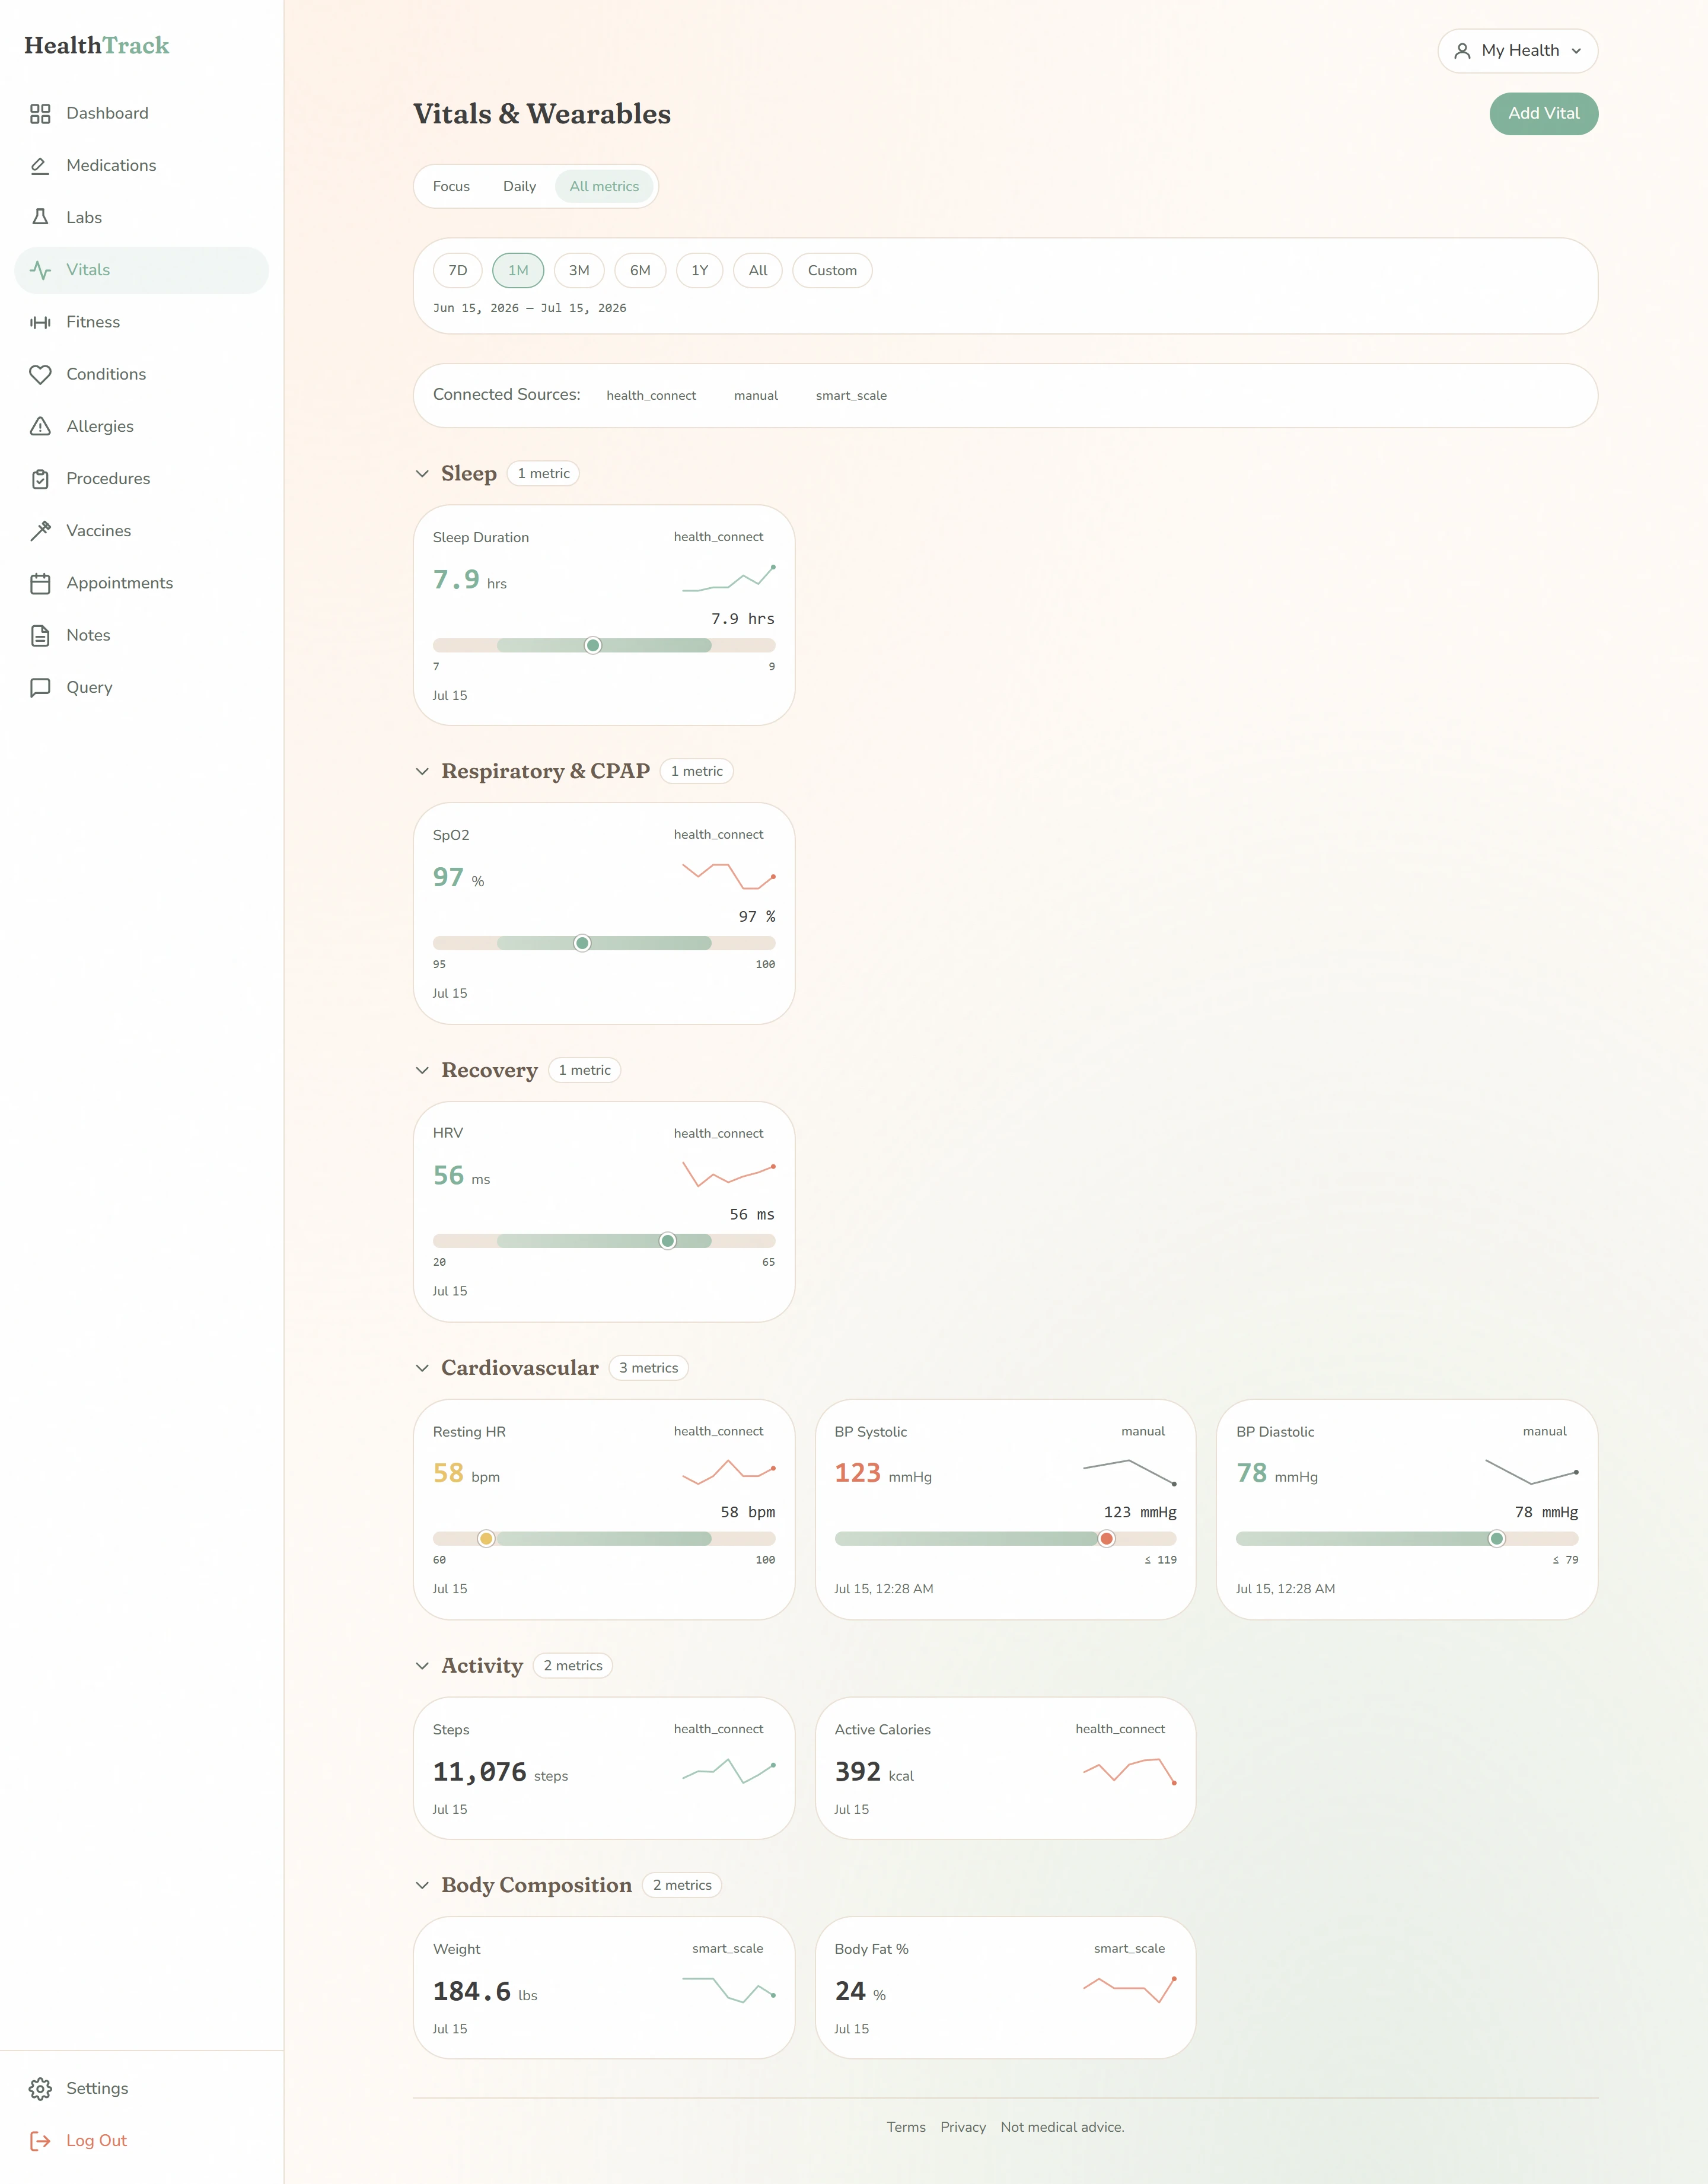Select the 1Y time range
Screen dimensions: 1708x2184
pyautogui.click(x=699, y=271)
